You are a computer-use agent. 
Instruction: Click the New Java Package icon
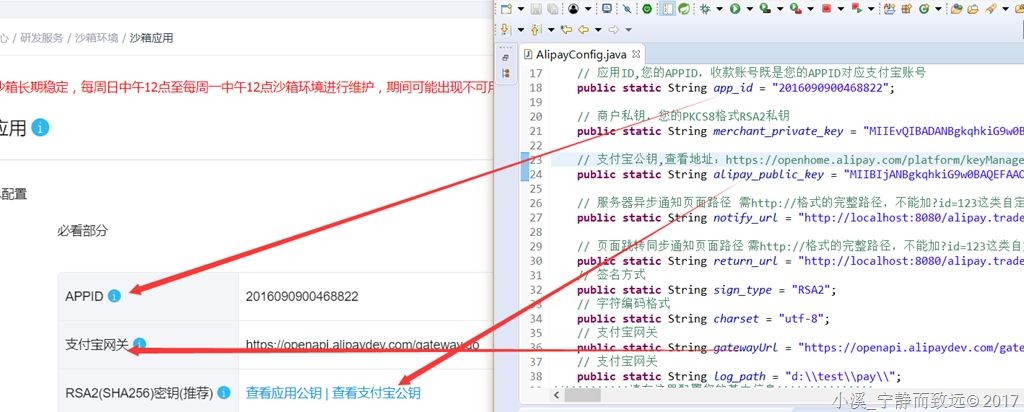pos(906,8)
